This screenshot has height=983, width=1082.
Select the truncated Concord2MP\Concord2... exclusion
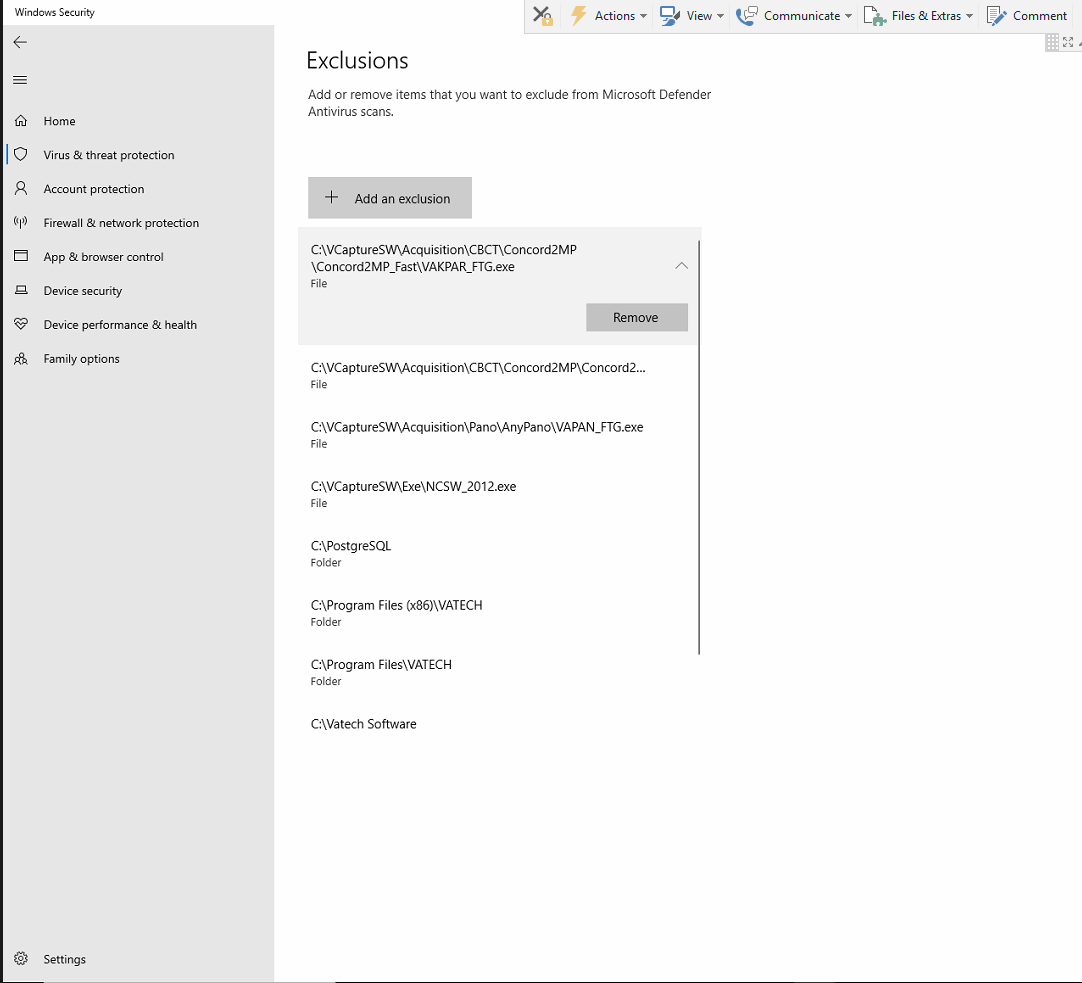click(498, 375)
